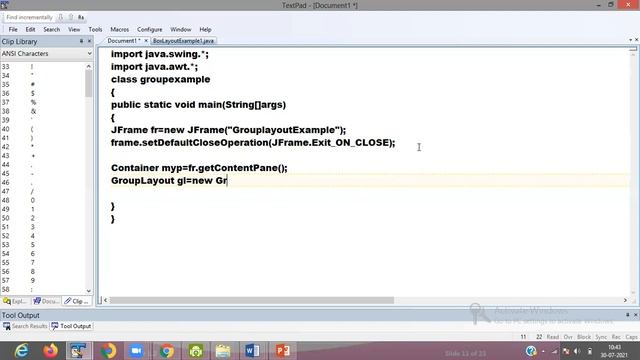Click the Rec indicator in status bar
This screenshot has height=360, width=640.
click(616, 337)
